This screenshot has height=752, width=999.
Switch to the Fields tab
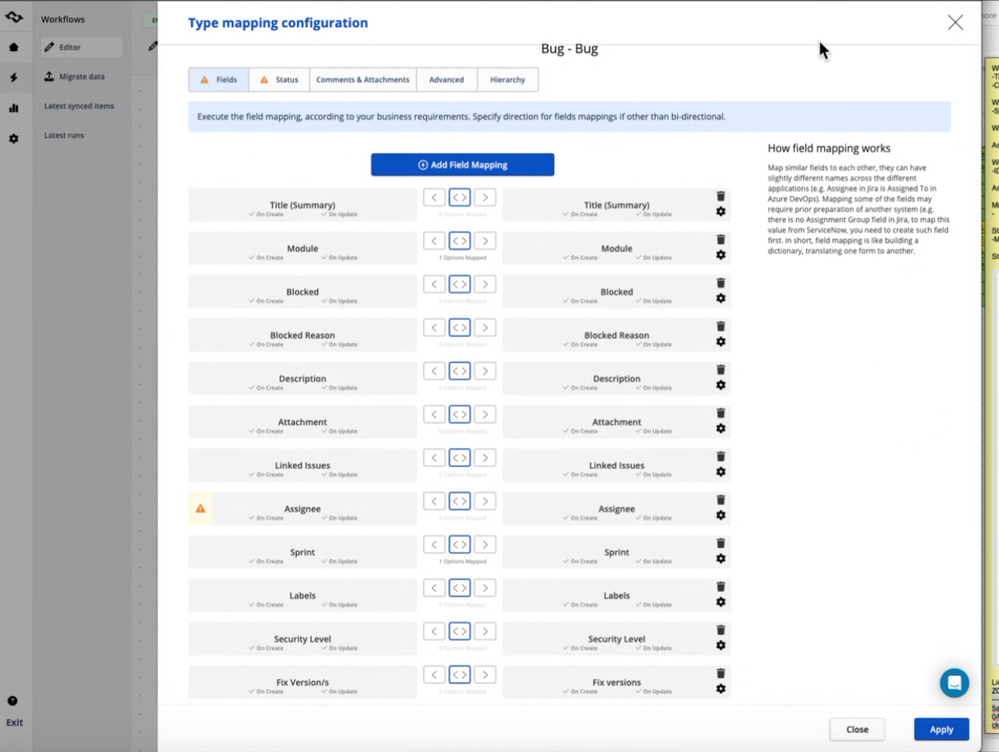pyautogui.click(x=219, y=80)
